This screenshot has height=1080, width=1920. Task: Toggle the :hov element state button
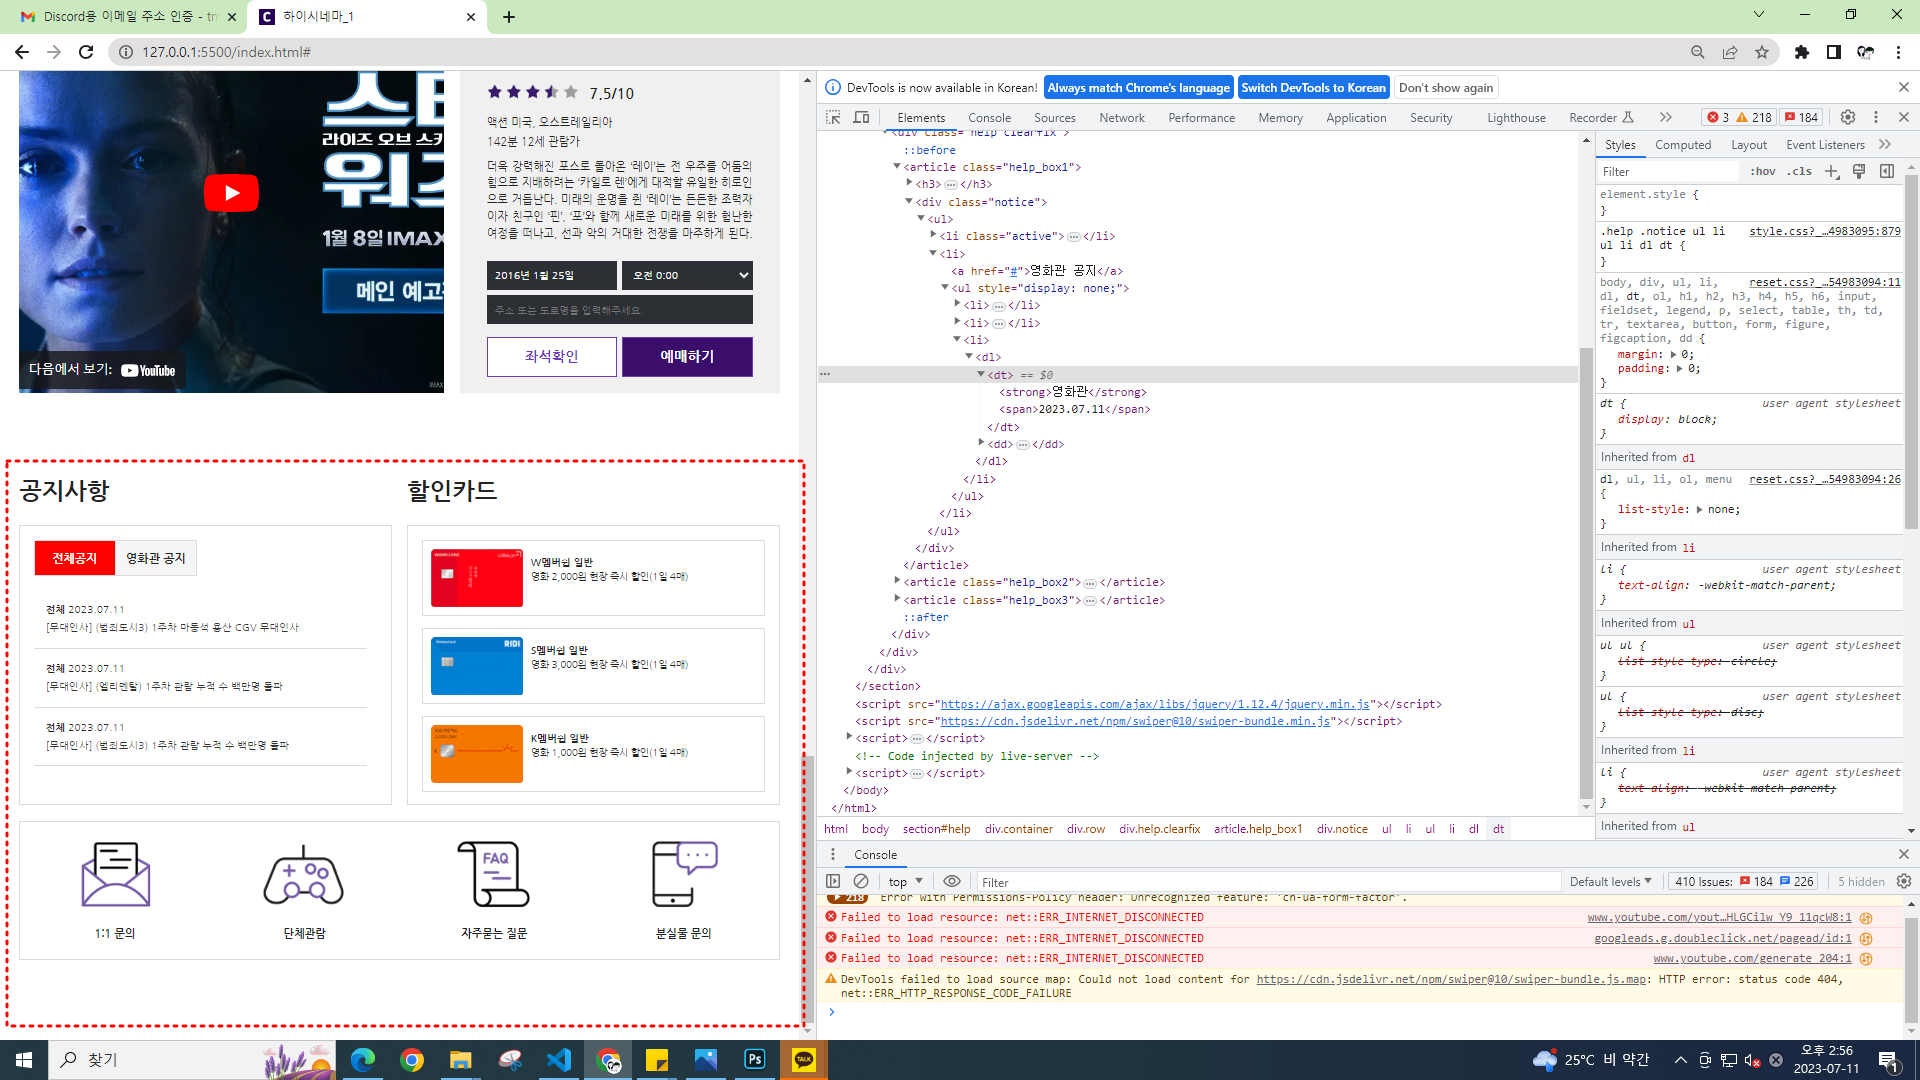pos(1763,171)
